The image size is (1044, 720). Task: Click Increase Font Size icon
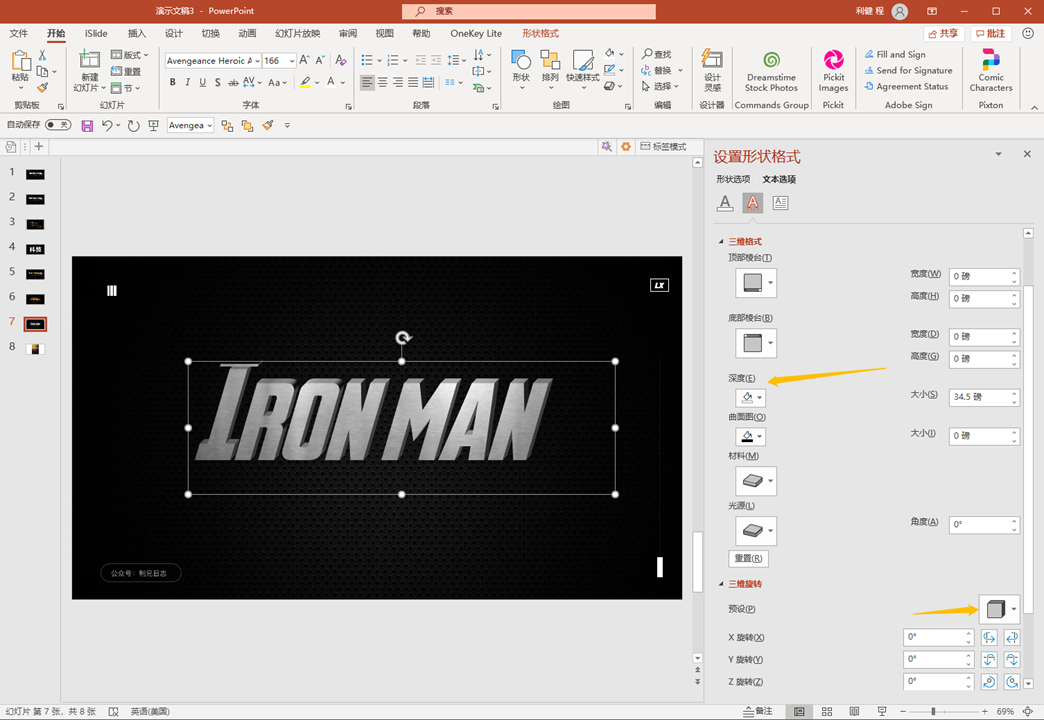click(304, 60)
